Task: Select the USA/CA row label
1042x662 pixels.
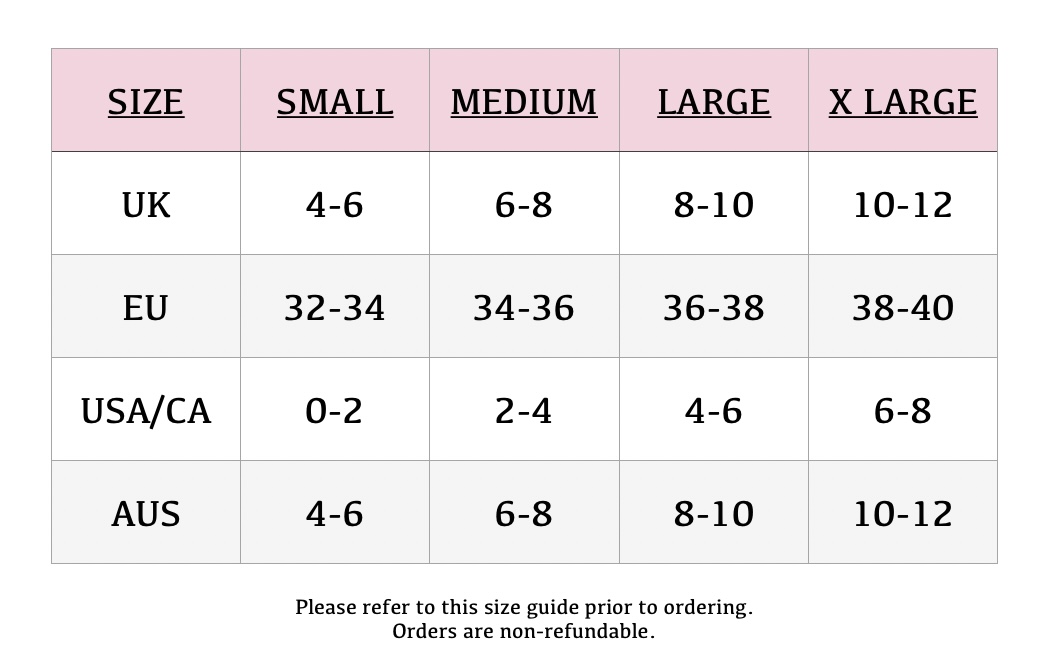Action: pyautogui.click(x=146, y=411)
